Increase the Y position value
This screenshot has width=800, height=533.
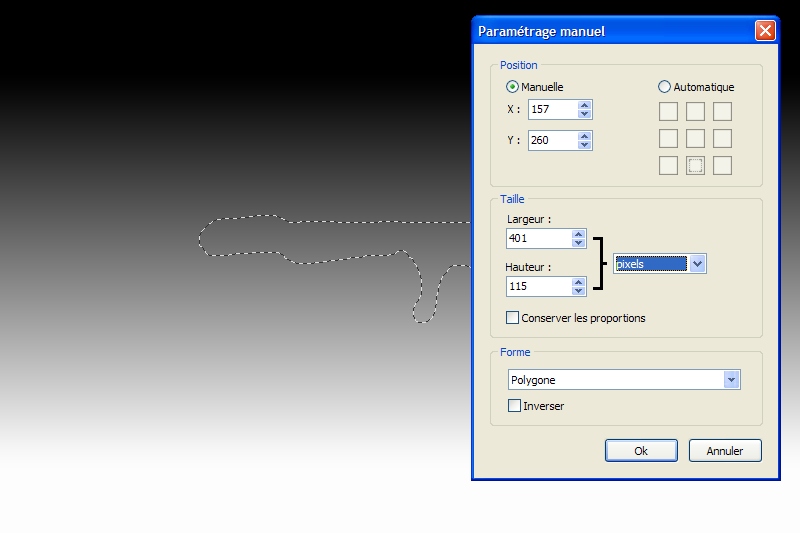[x=585, y=136]
